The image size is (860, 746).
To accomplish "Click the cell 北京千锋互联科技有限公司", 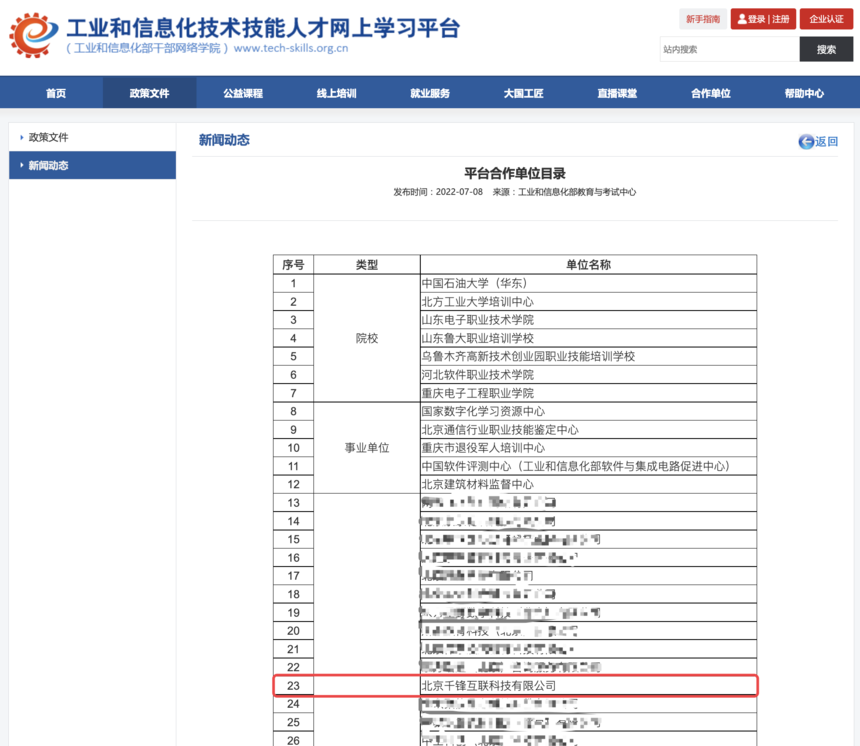I will [x=589, y=686].
